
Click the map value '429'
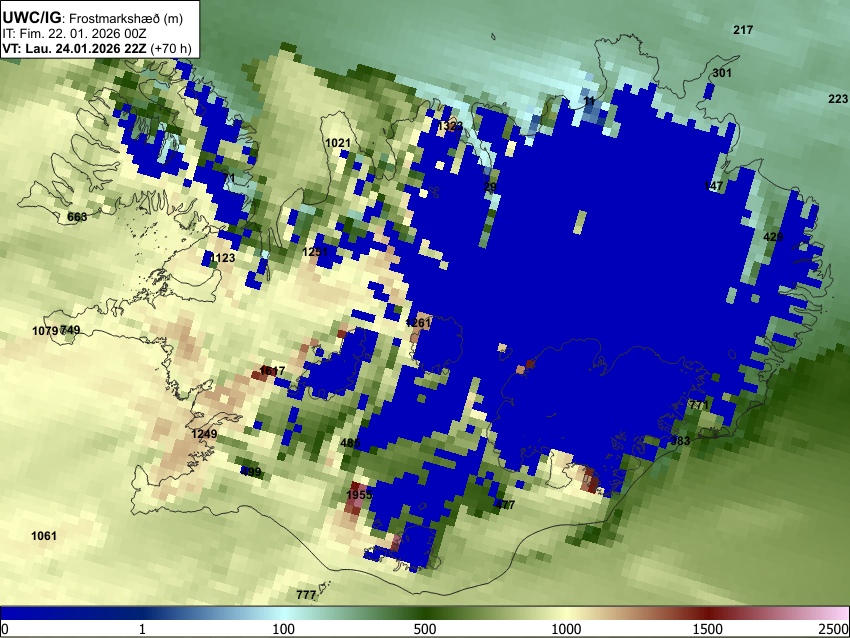[x=773, y=237]
